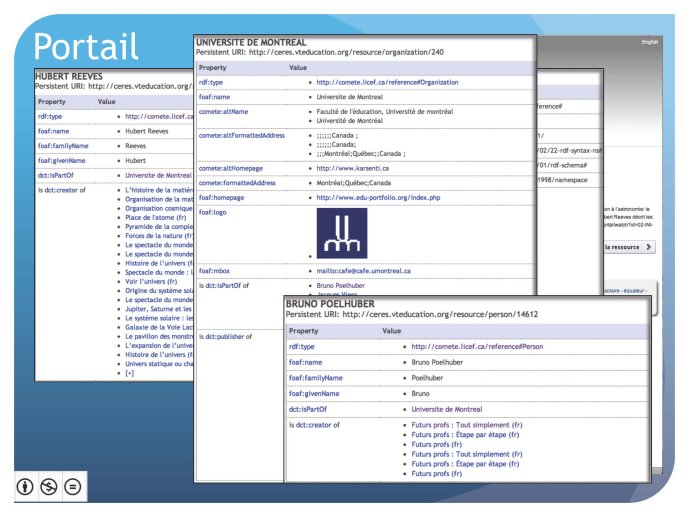Open the 'Le pavillon des monstr' link
This screenshot has height=517, width=689.
coord(159,336)
